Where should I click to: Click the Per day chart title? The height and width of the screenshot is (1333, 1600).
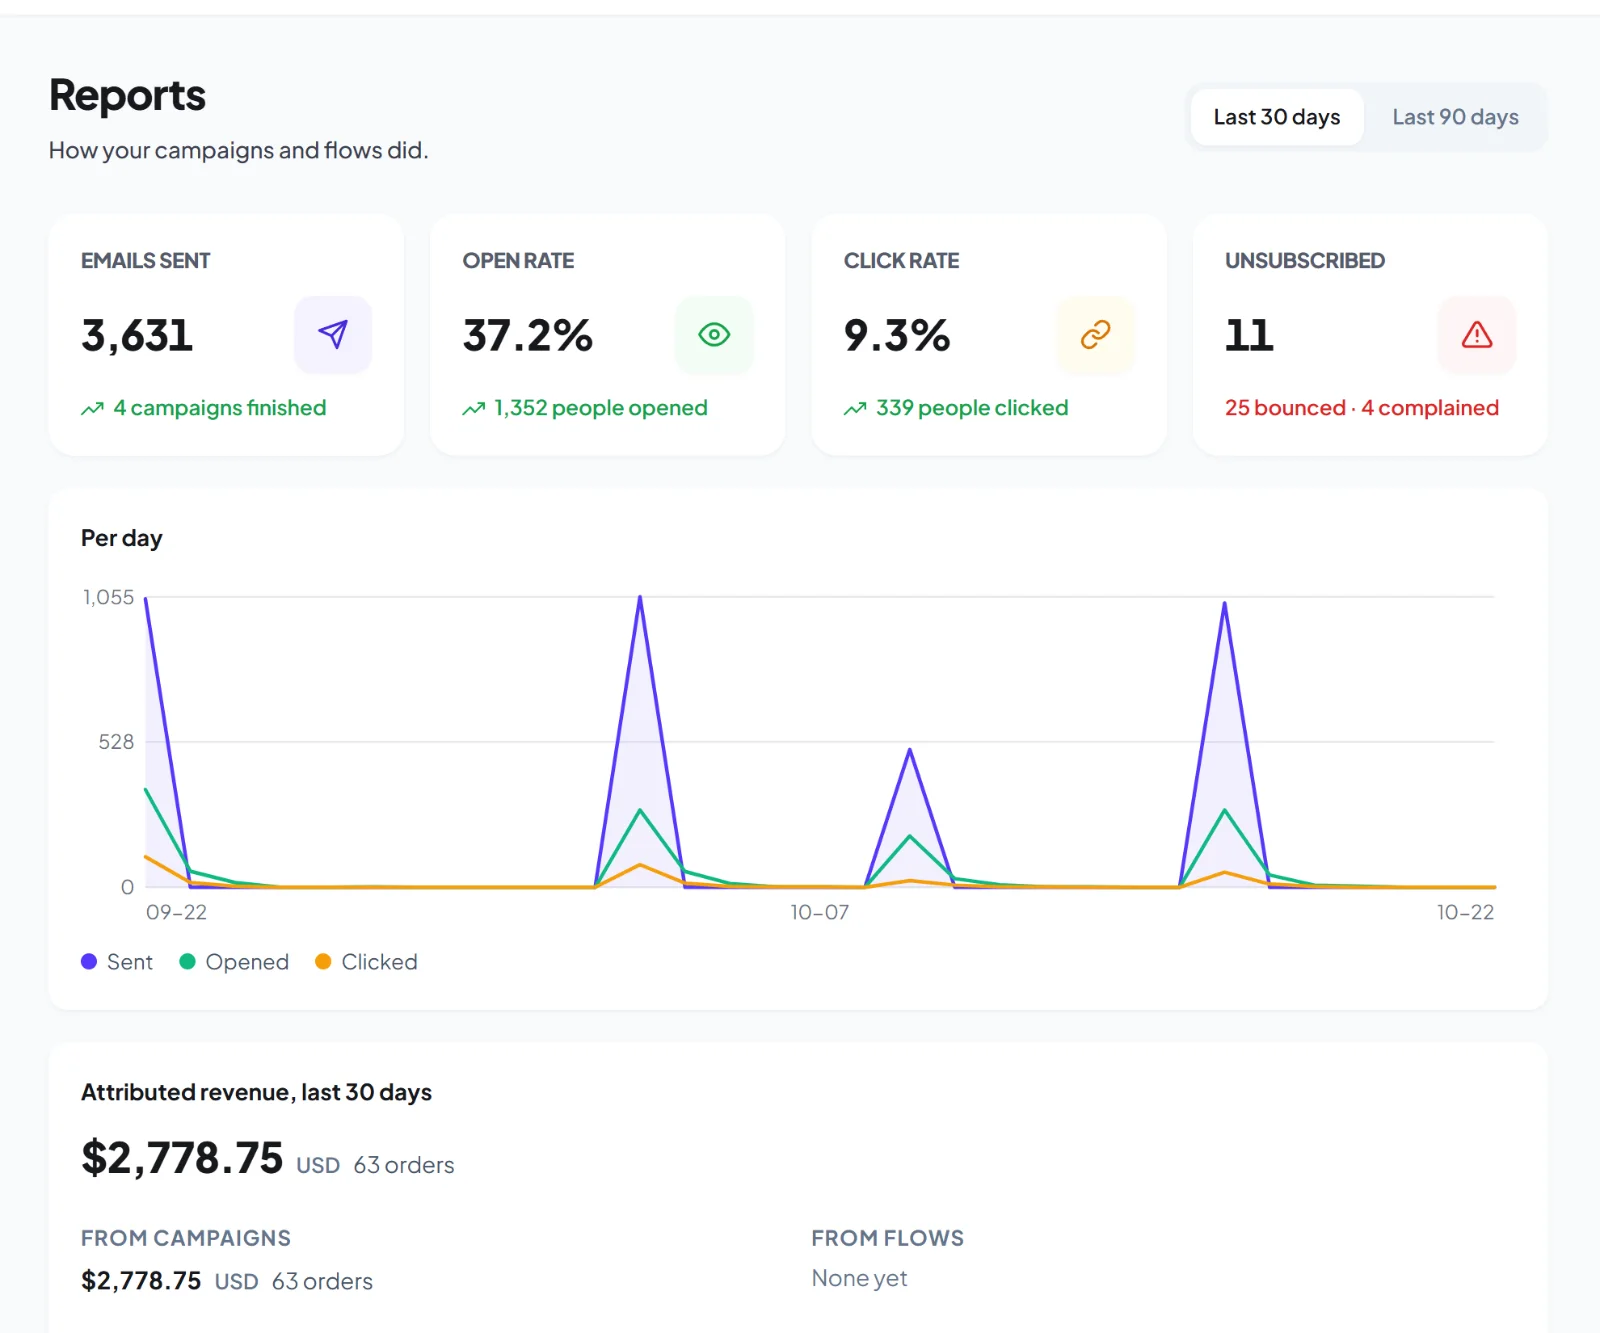coord(121,538)
